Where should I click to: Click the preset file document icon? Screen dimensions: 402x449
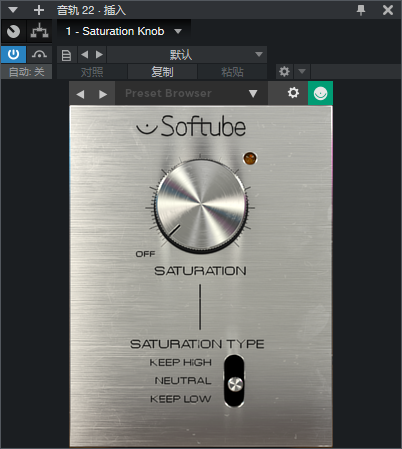point(67,55)
